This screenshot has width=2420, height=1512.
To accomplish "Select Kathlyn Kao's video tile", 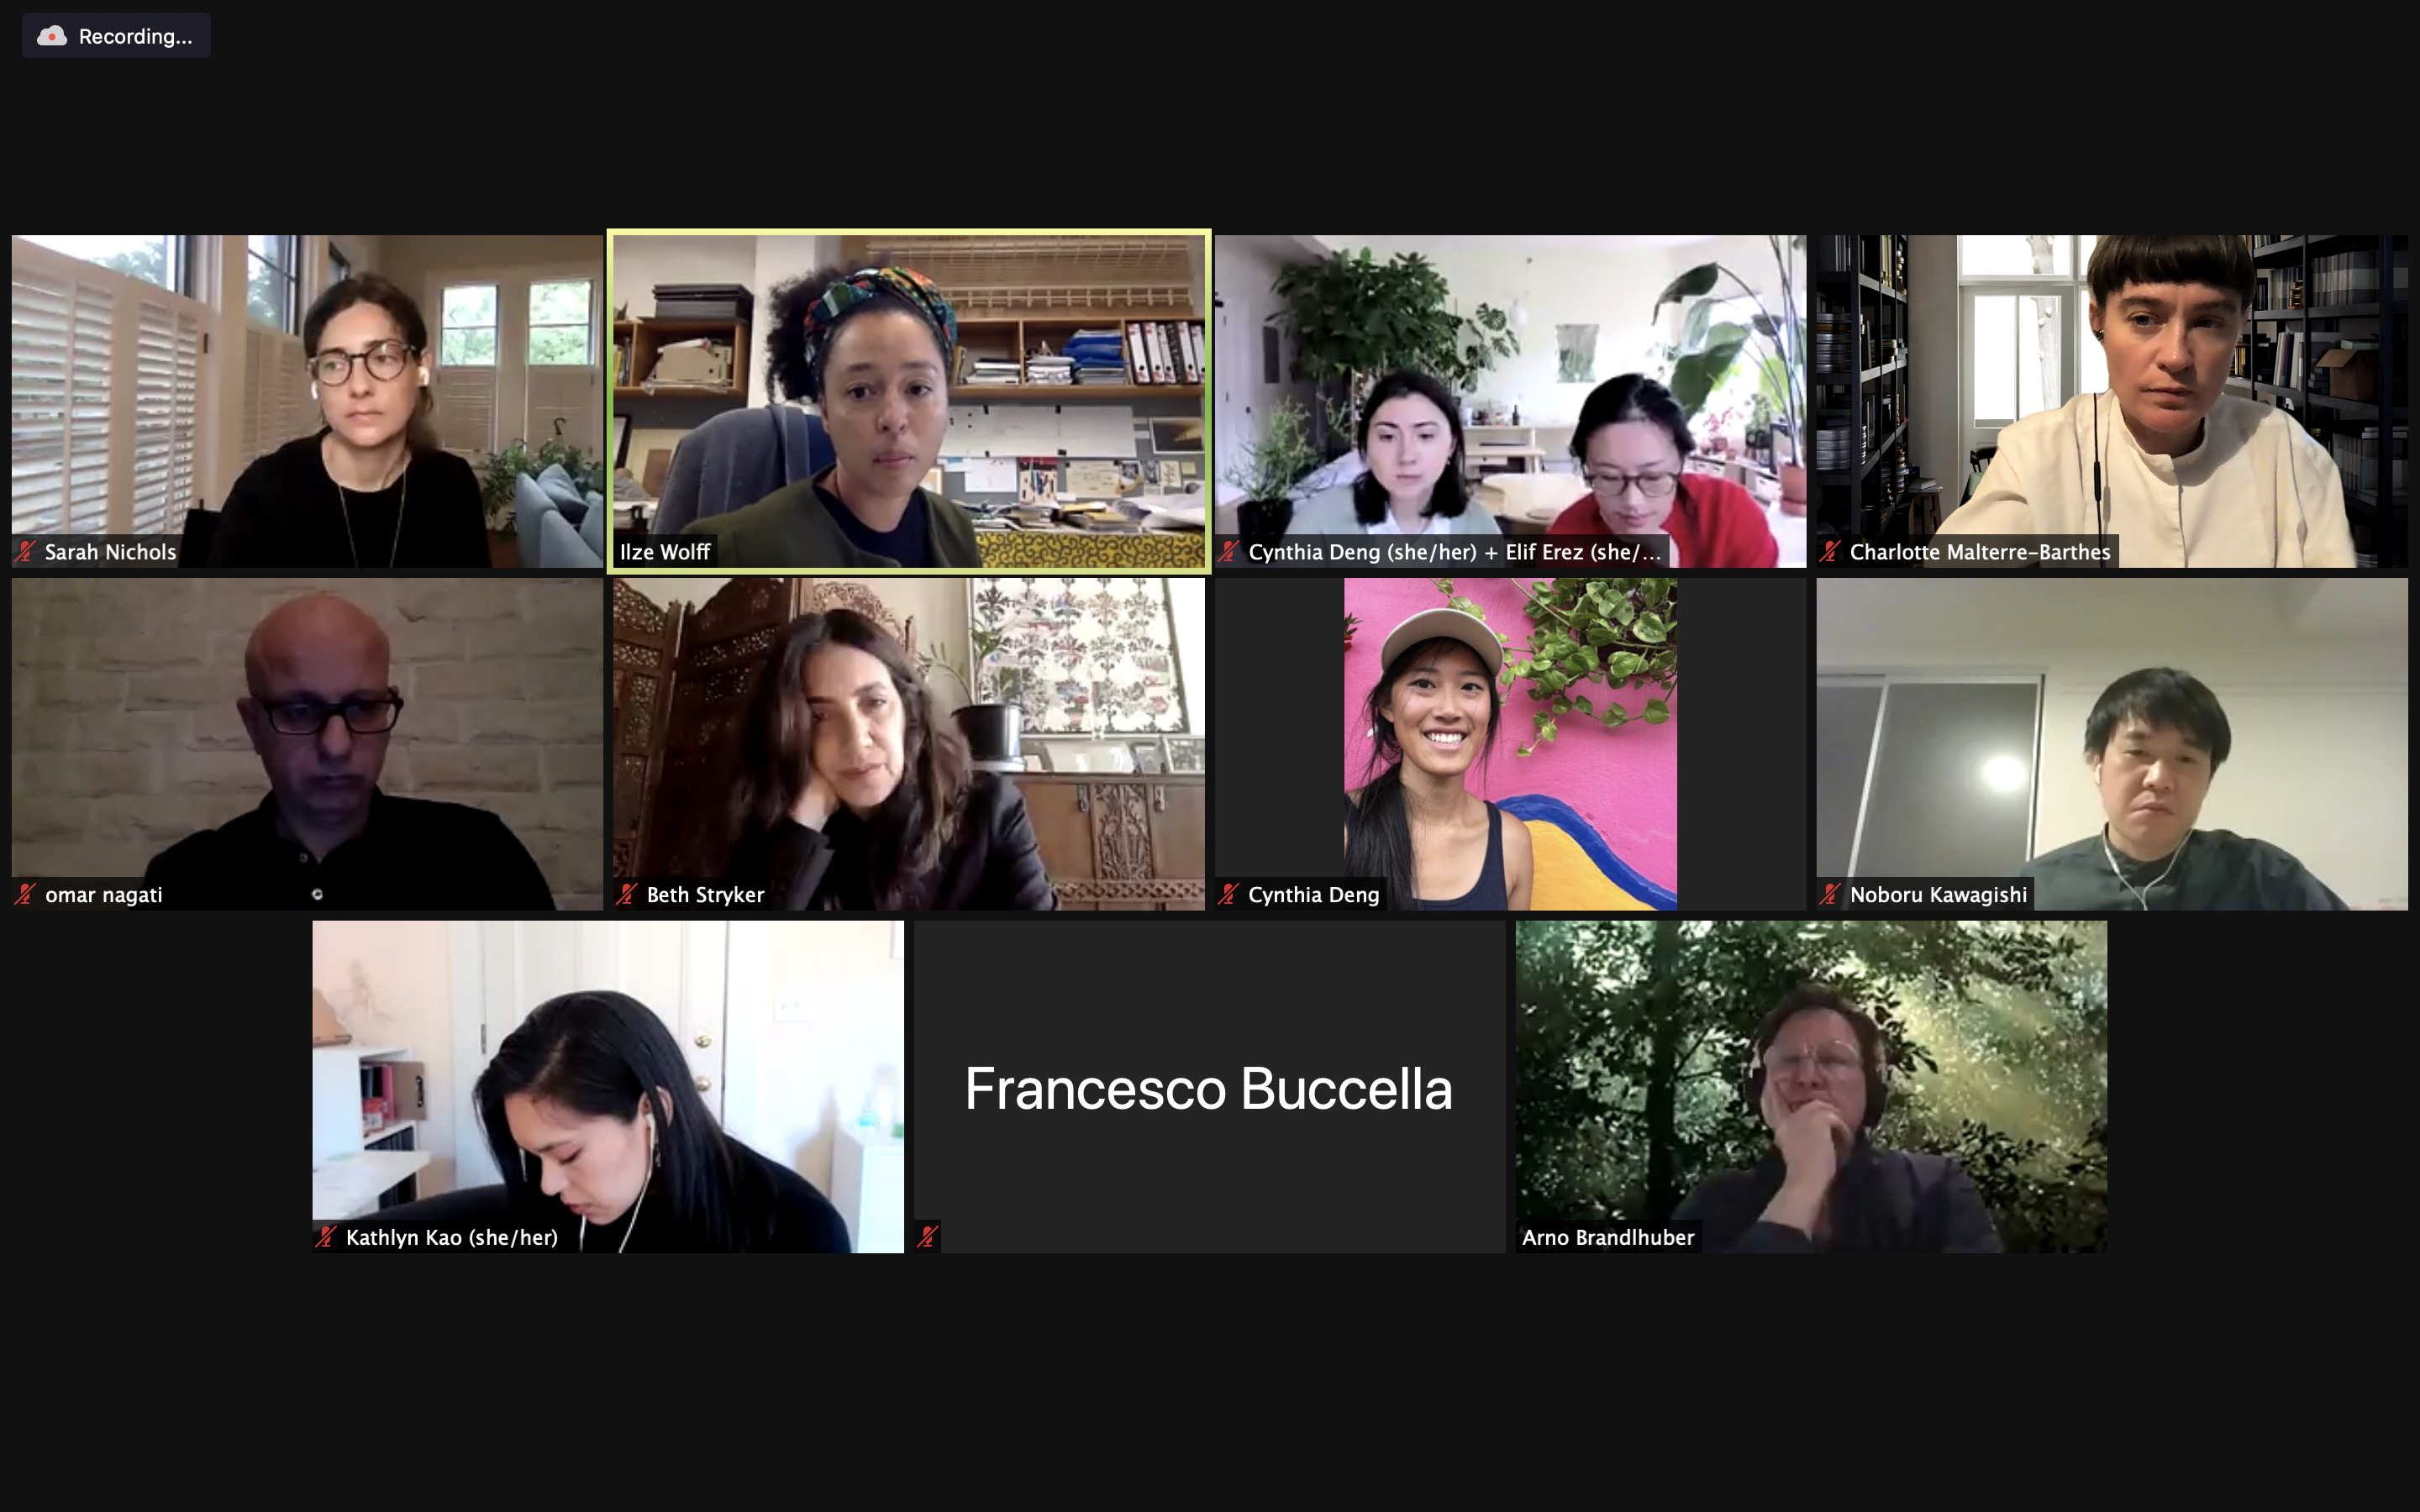I will coord(608,1087).
